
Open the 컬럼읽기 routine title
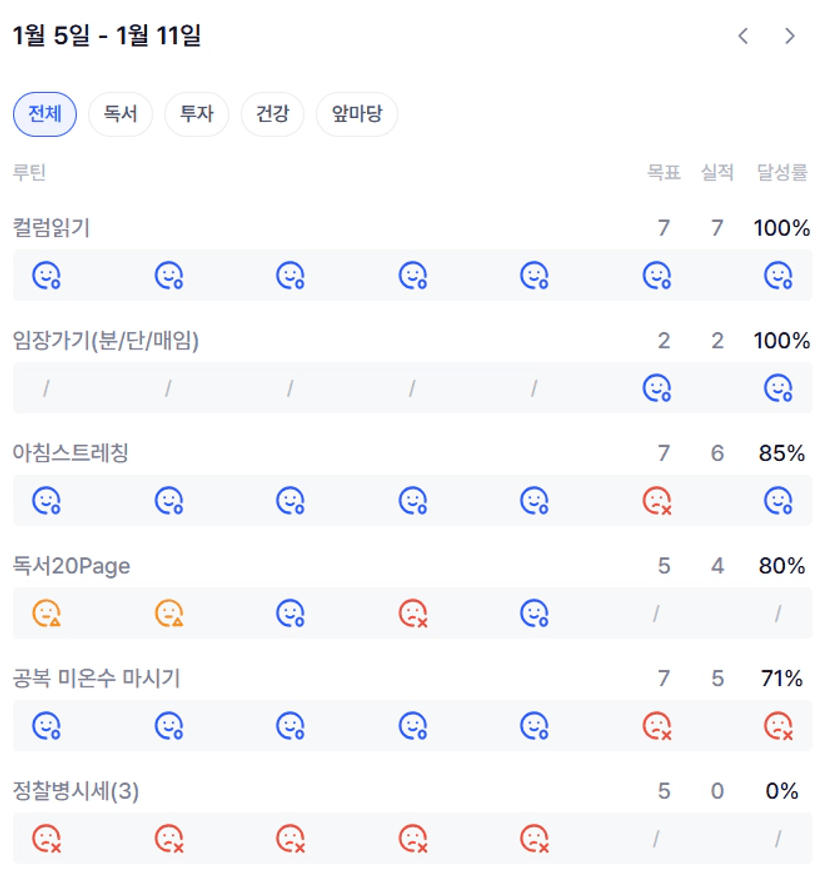(x=52, y=228)
